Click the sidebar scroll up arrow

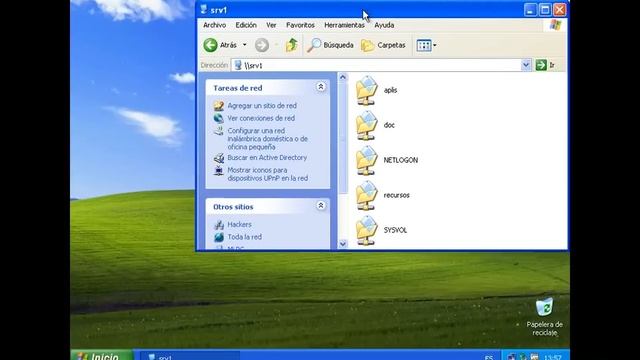pyautogui.click(x=343, y=77)
